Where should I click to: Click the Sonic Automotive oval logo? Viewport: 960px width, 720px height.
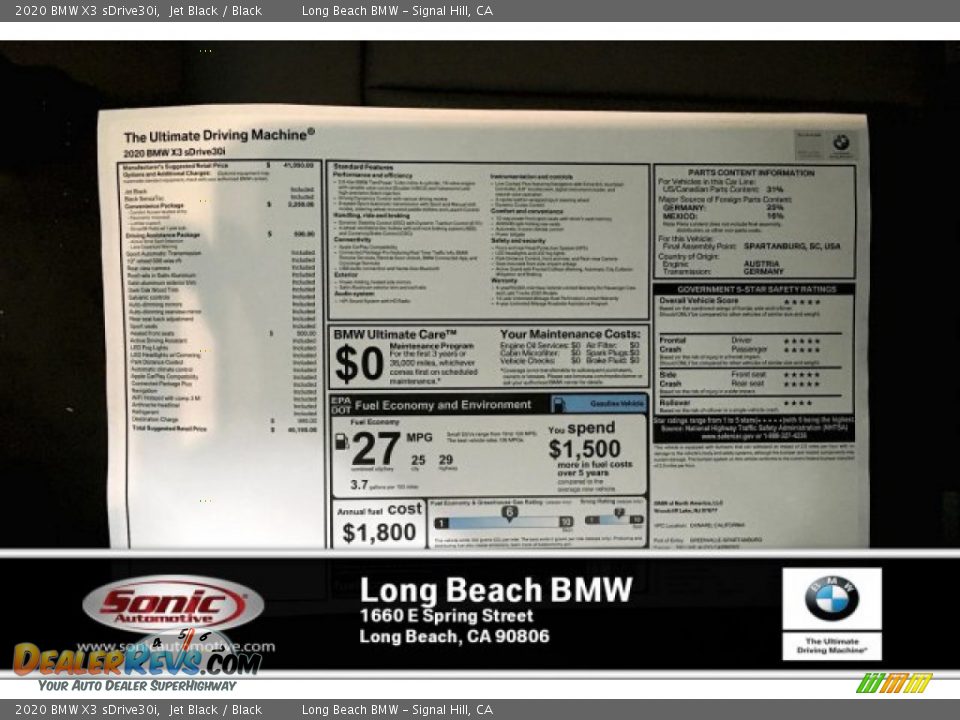(173, 604)
